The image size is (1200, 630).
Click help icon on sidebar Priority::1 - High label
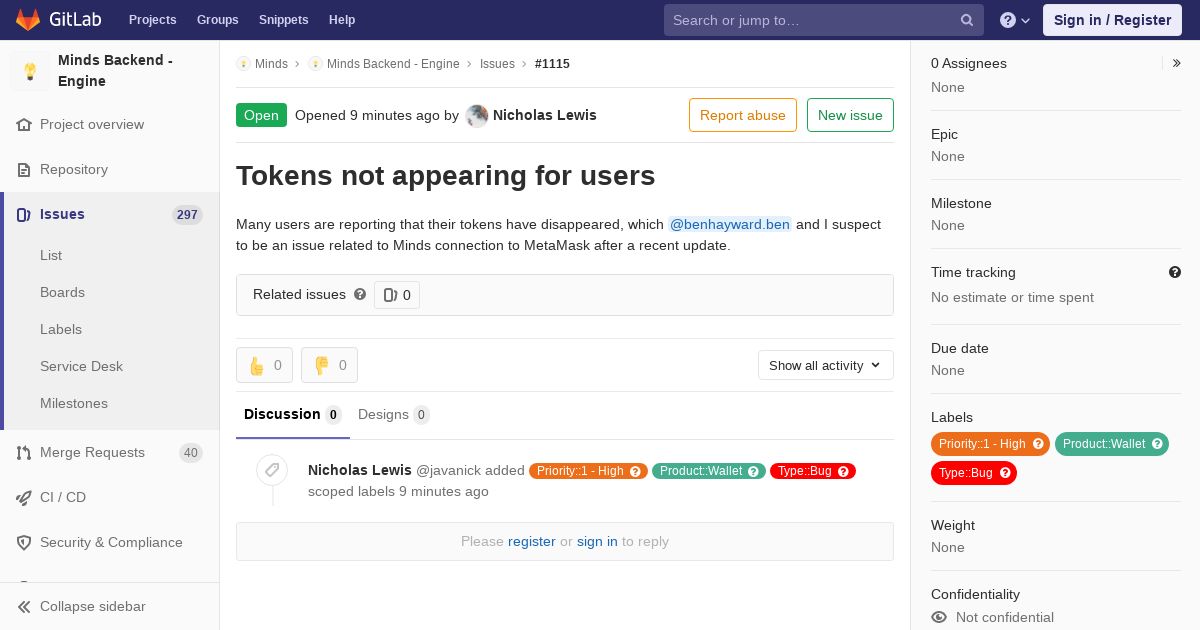pyautogui.click(x=1038, y=444)
